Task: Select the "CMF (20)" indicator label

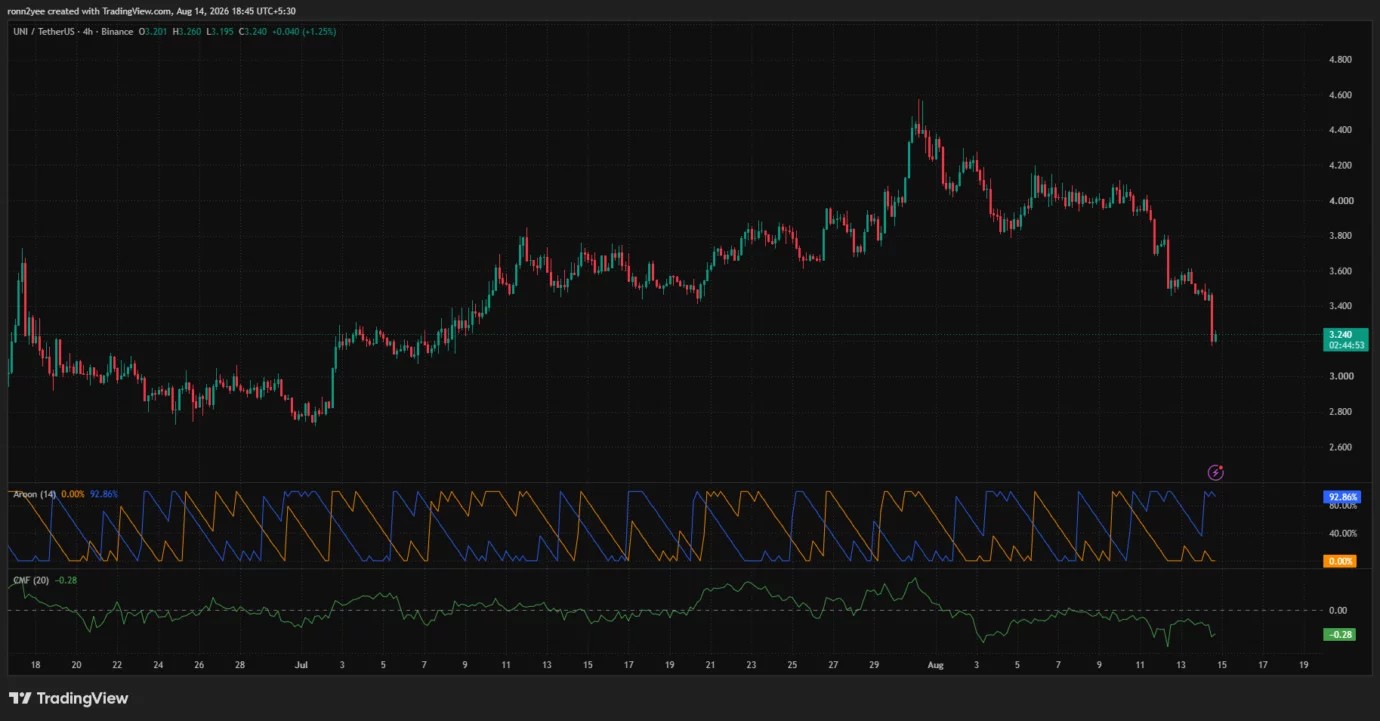Action: click(x=29, y=580)
